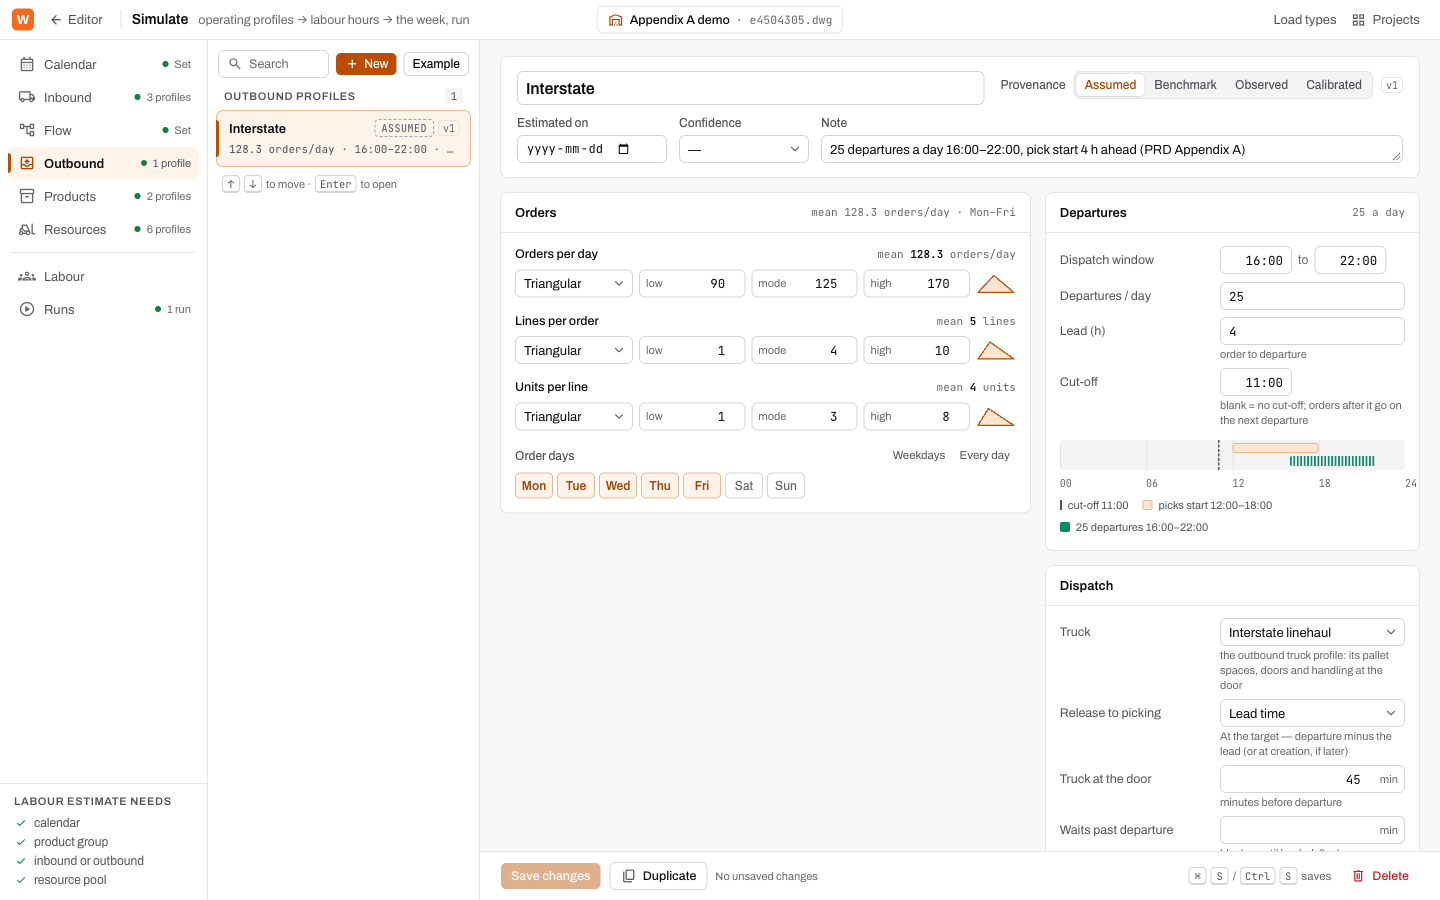Viewport: 1440px width, 900px height.
Task: Click the Calendar sidebar icon
Action: [27, 64]
